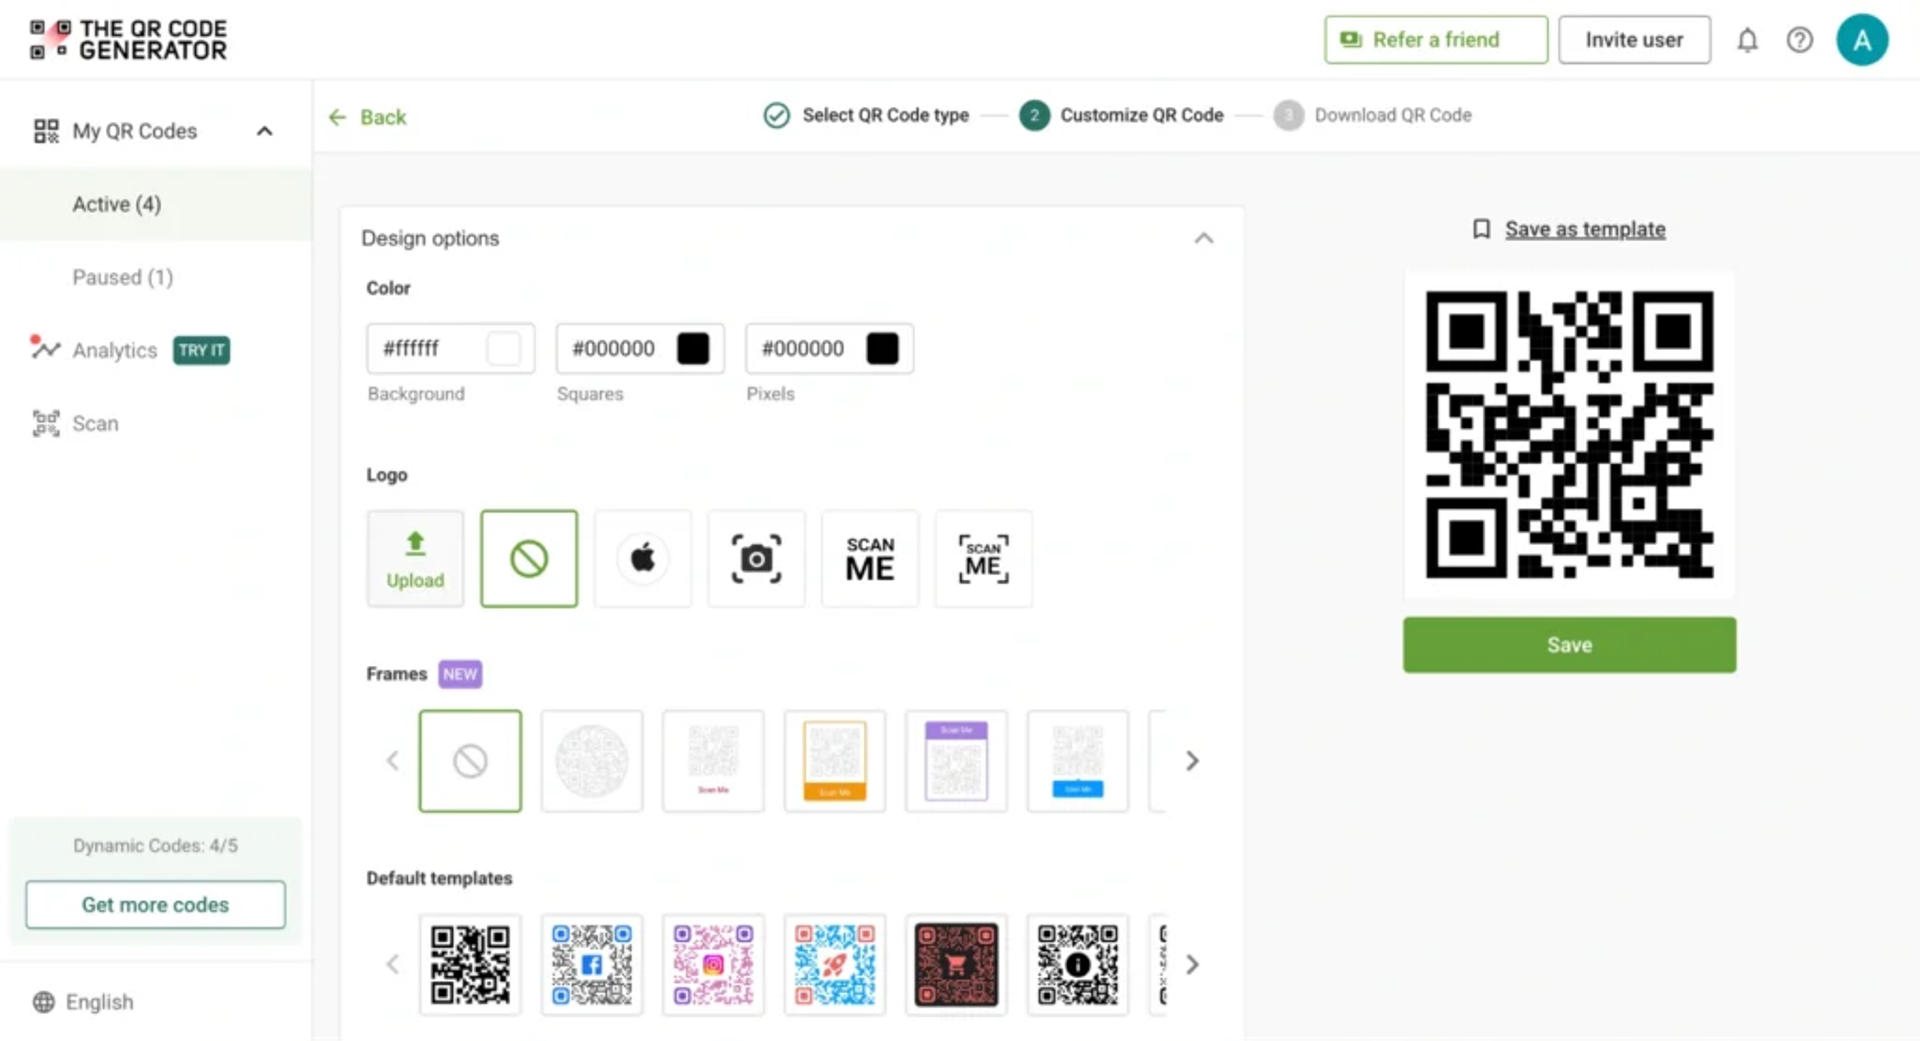Open the Analytics section
1920x1041 pixels.
tap(115, 350)
